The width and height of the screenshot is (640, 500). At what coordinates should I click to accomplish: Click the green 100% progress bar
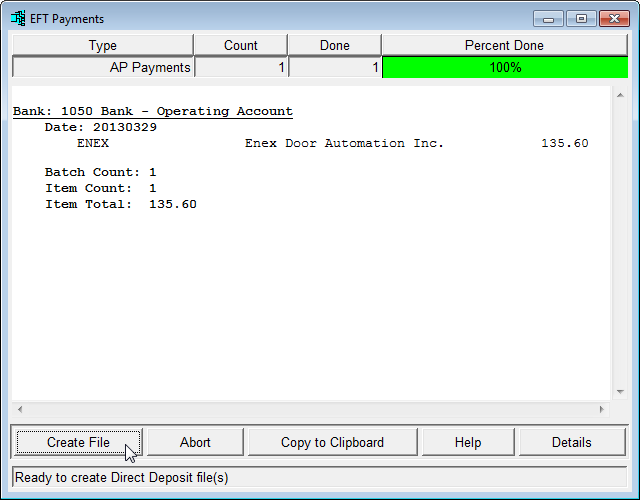click(x=504, y=67)
